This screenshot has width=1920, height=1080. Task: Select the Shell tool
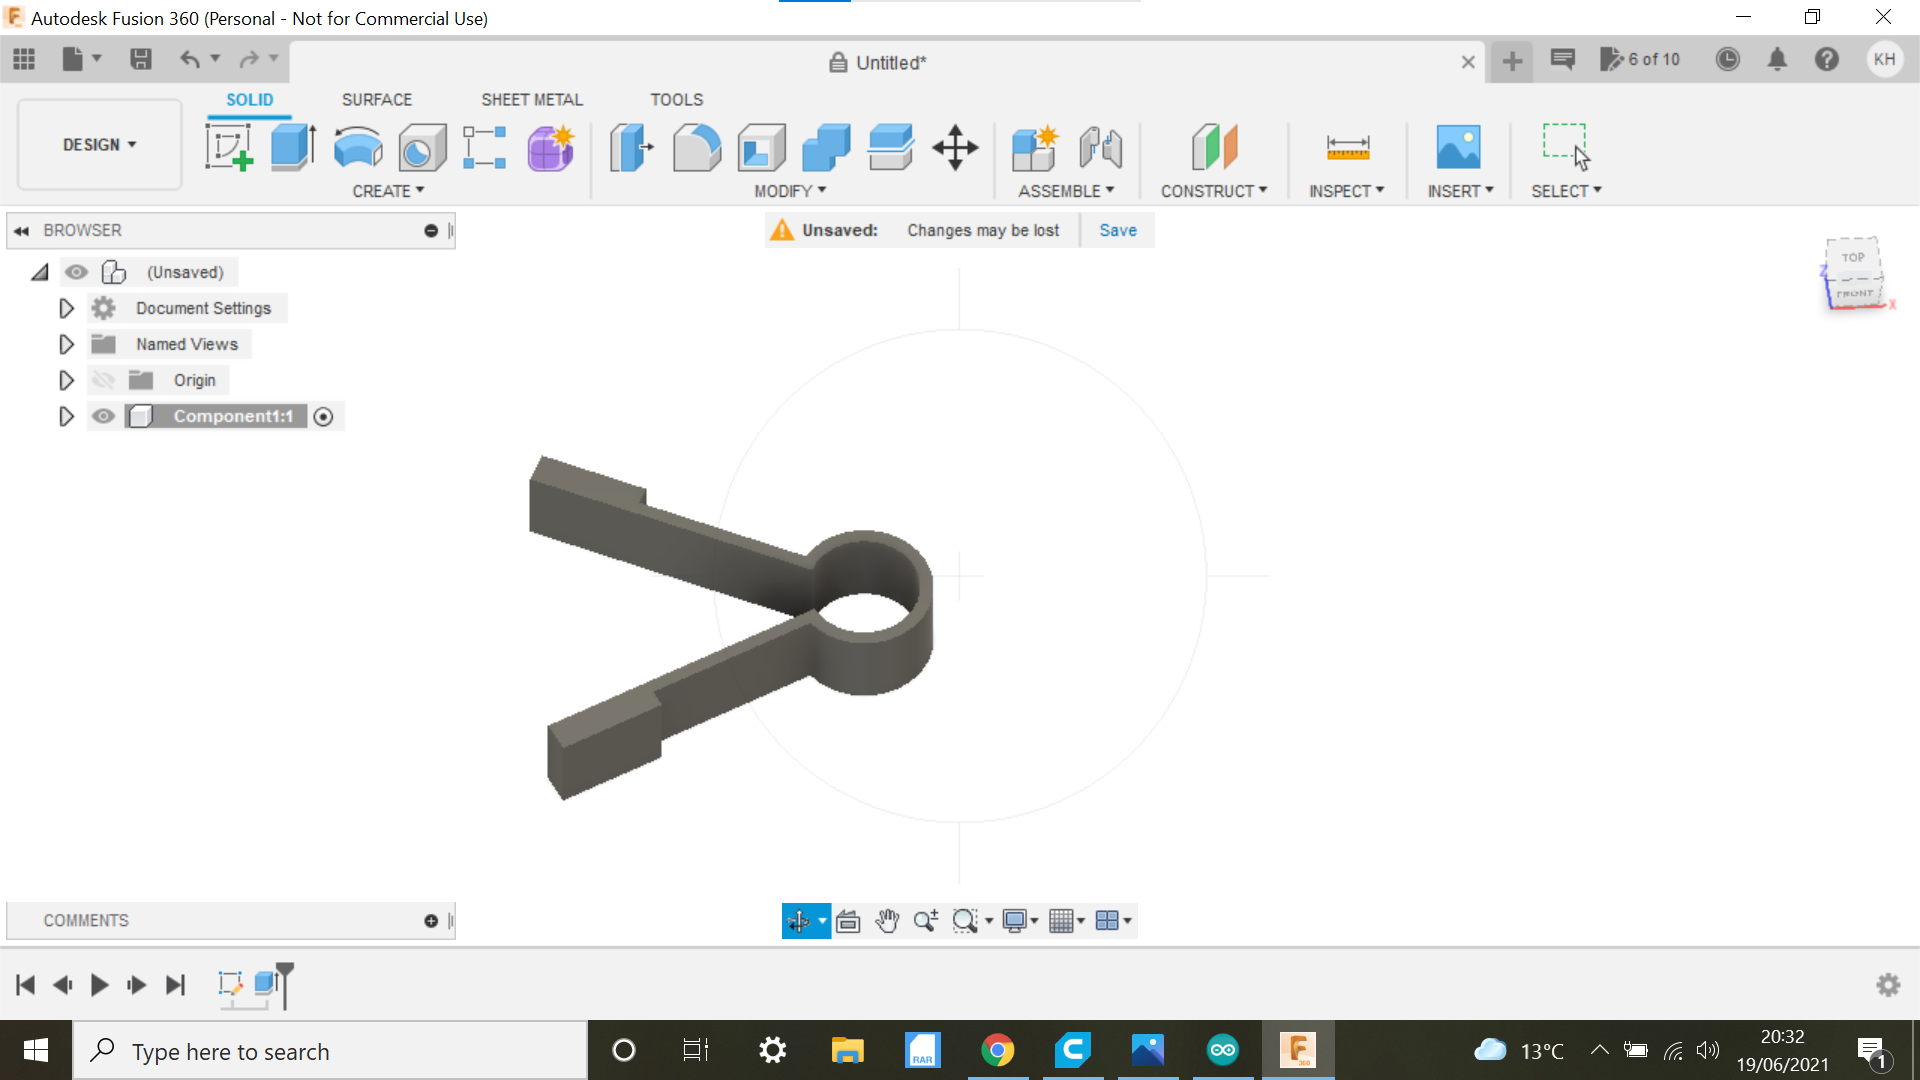pos(761,147)
